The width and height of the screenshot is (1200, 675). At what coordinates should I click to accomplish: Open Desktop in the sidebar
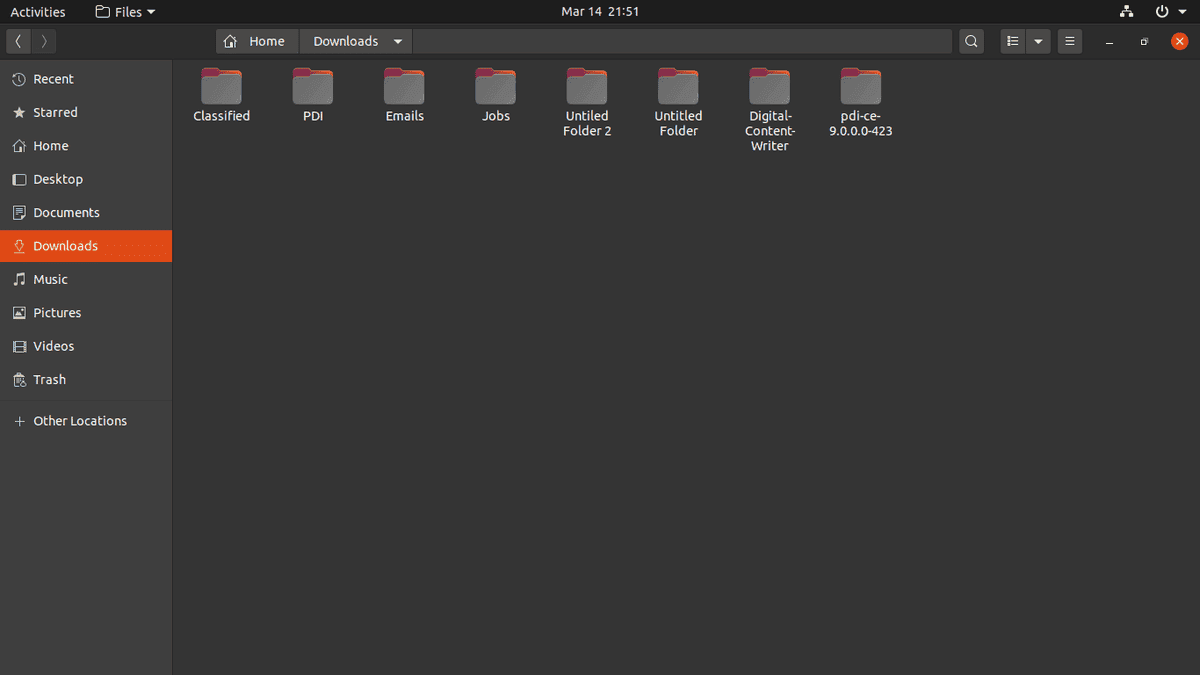pos(86,179)
